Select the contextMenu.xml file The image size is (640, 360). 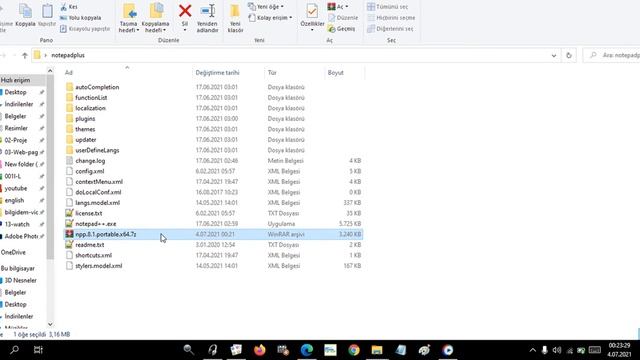tap(99, 182)
